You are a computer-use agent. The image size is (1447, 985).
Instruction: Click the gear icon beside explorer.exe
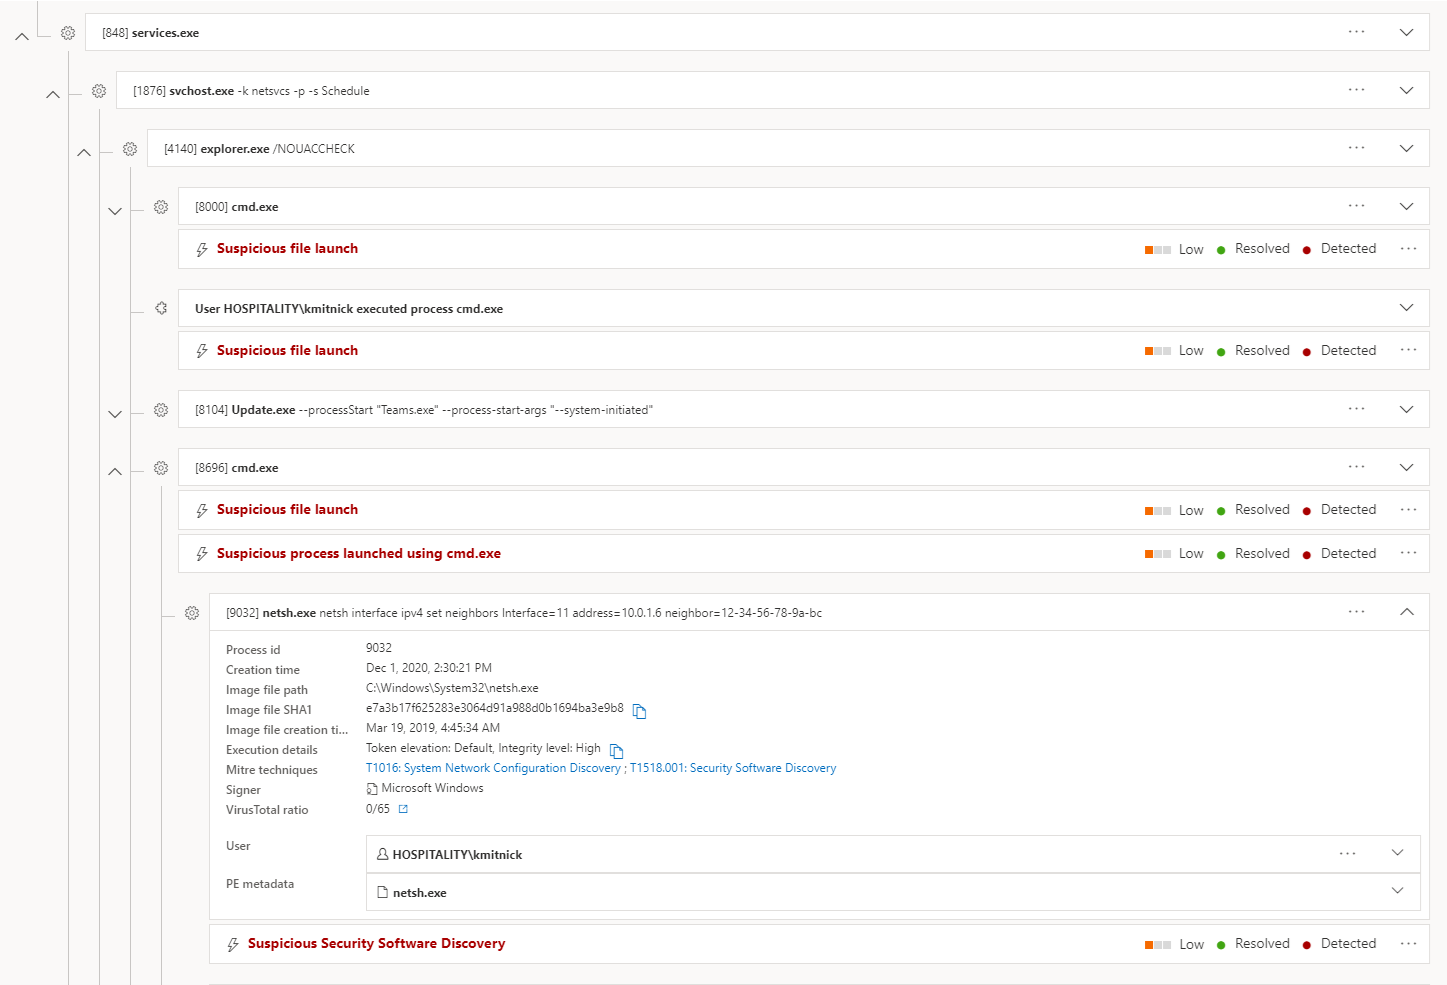[x=130, y=149]
